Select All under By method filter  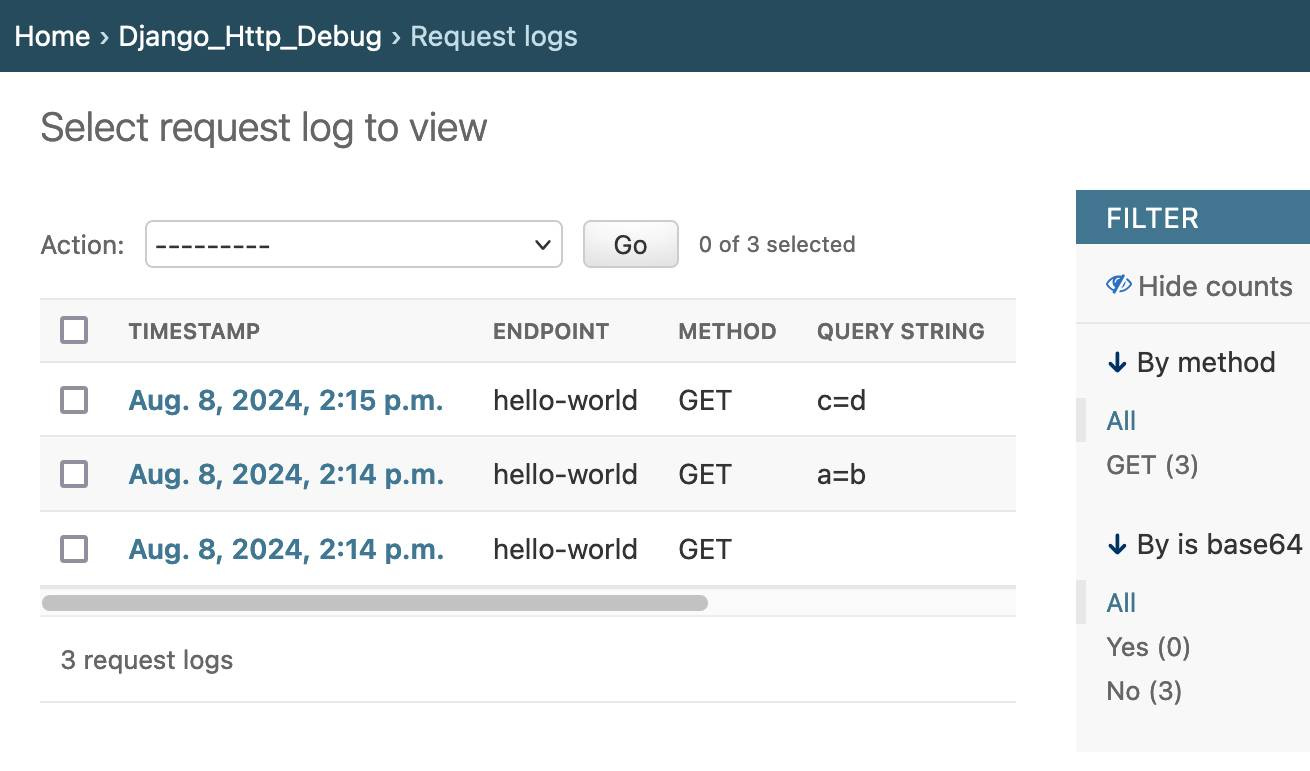click(1121, 421)
